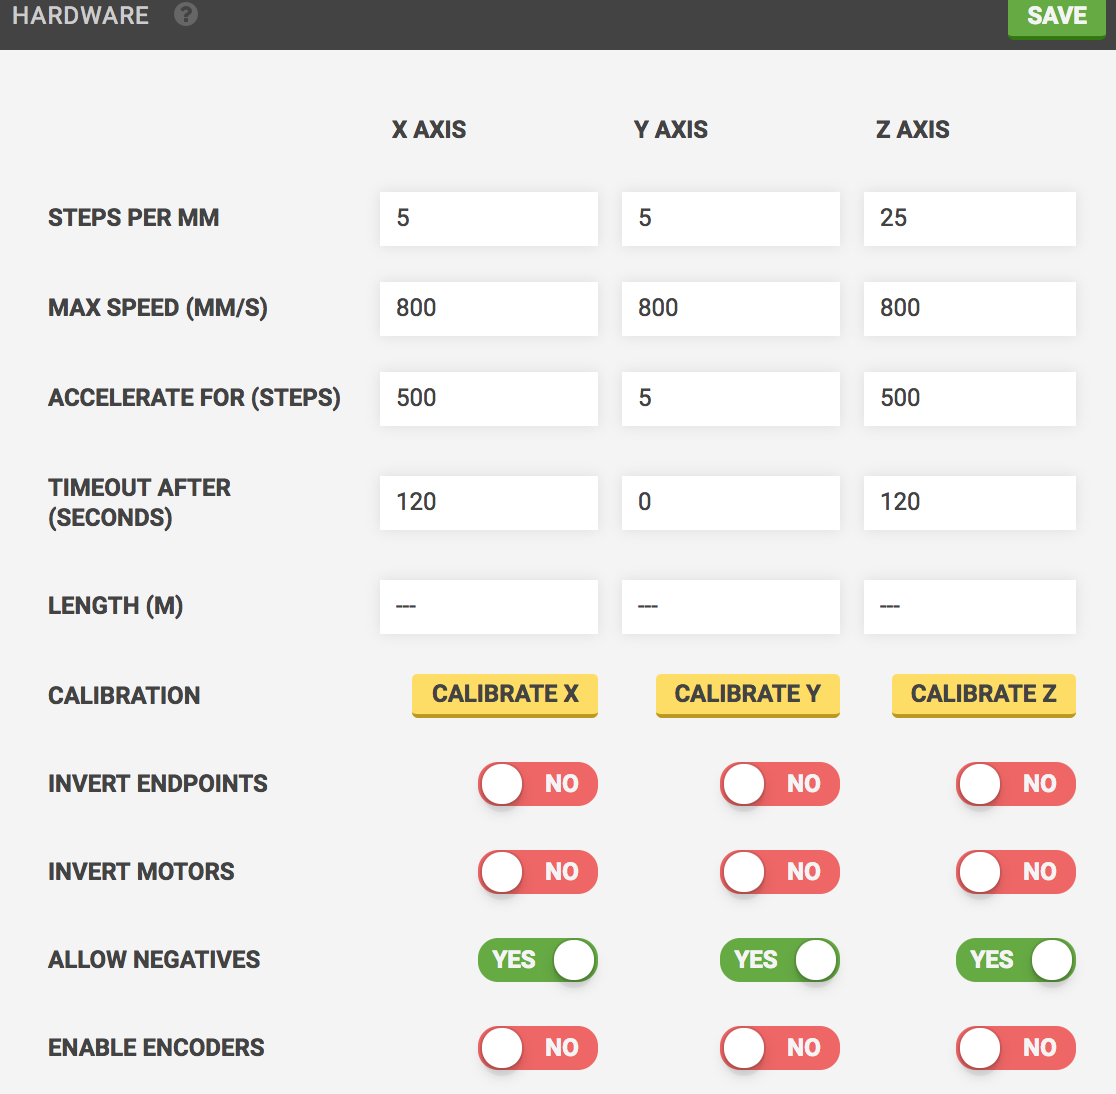
Task: Select the Z axis Timeout After field
Action: point(970,502)
